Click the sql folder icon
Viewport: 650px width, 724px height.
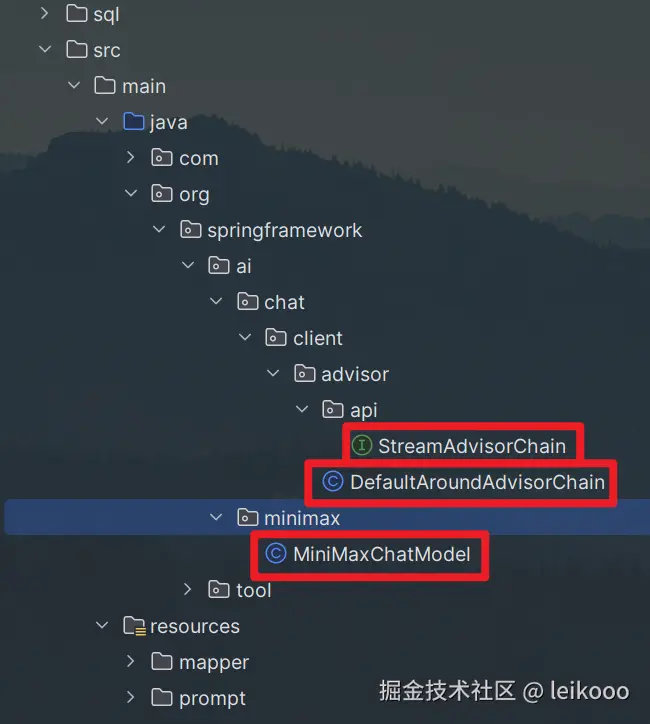click(x=77, y=13)
